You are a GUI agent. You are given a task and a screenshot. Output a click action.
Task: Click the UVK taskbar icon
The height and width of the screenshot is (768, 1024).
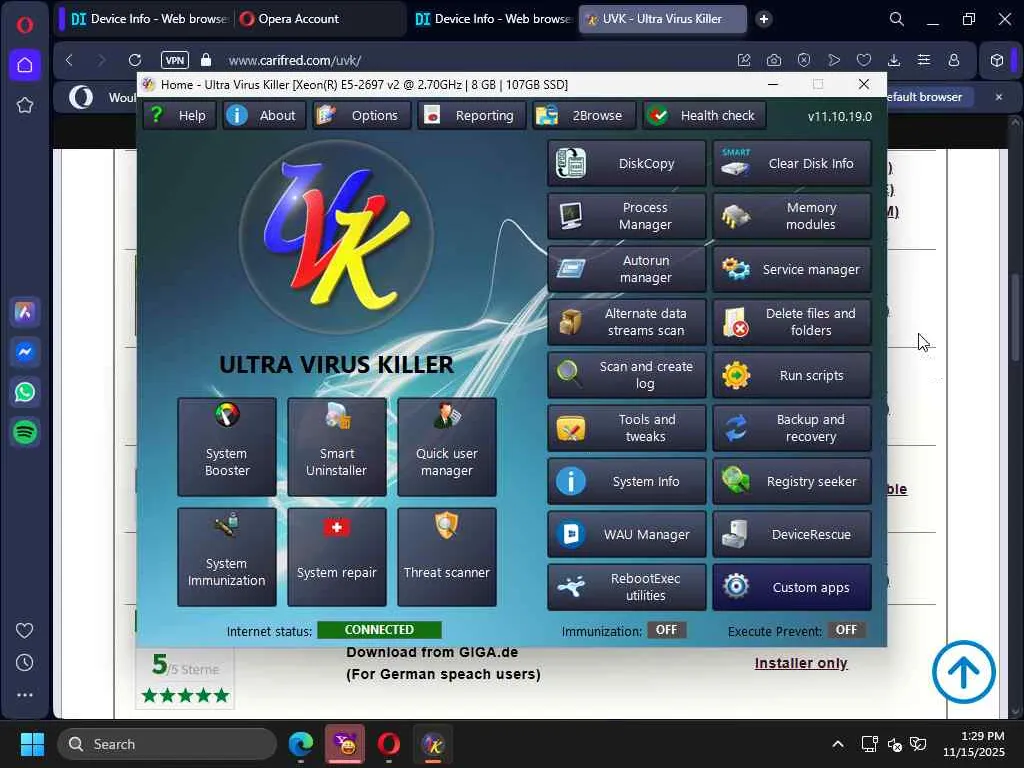pyautogui.click(x=432, y=744)
